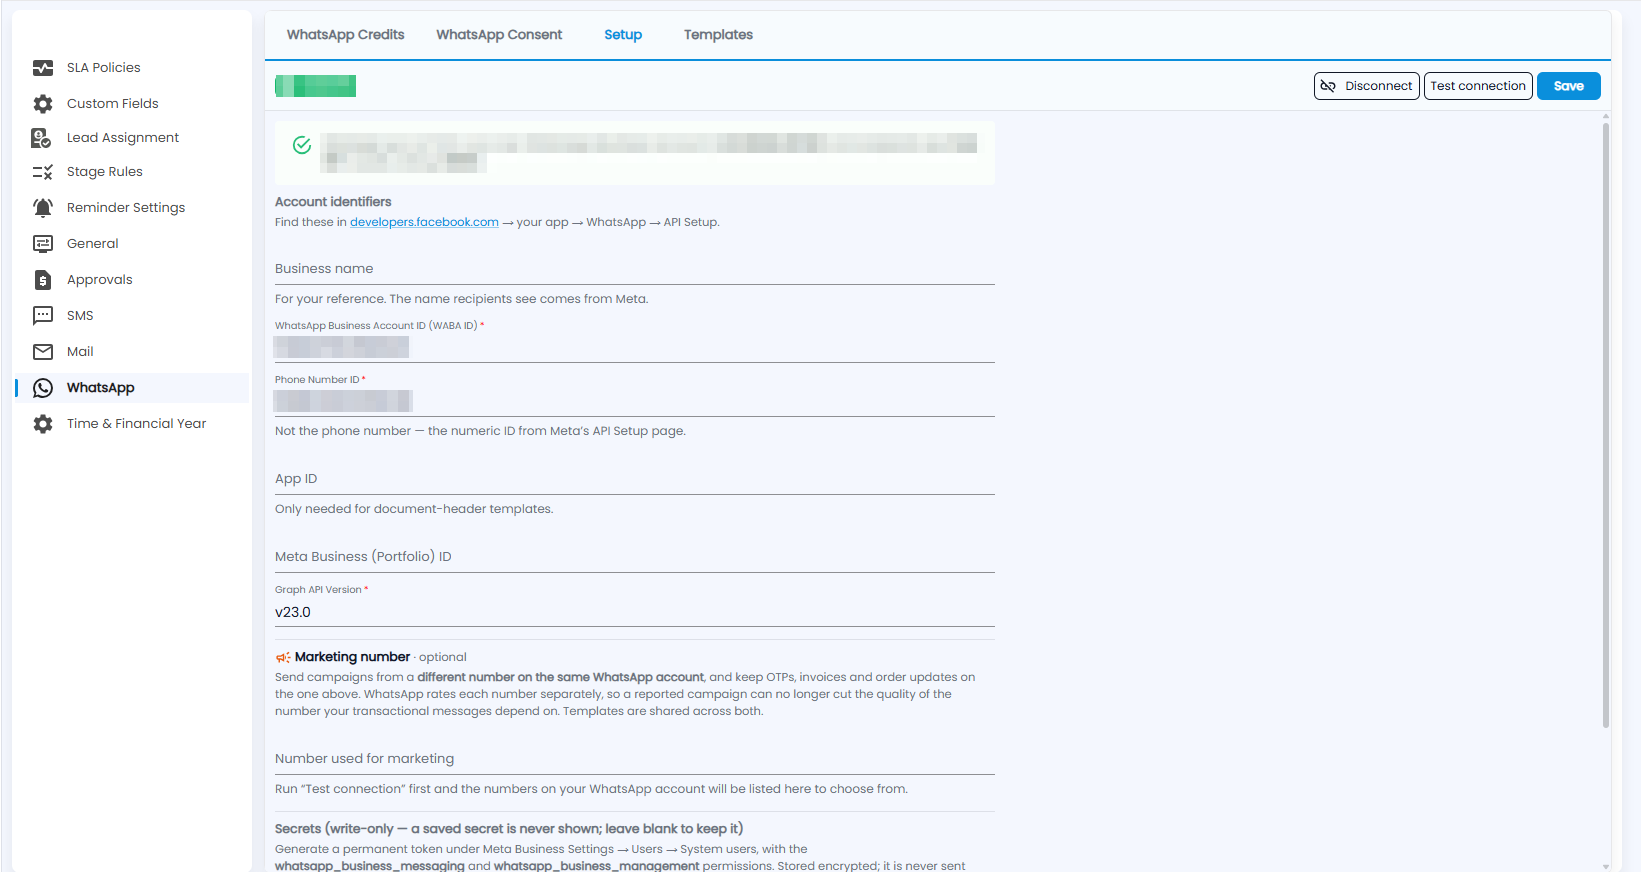This screenshot has width=1641, height=872.
Task: Click the Graph API Version field
Action: (x=635, y=612)
